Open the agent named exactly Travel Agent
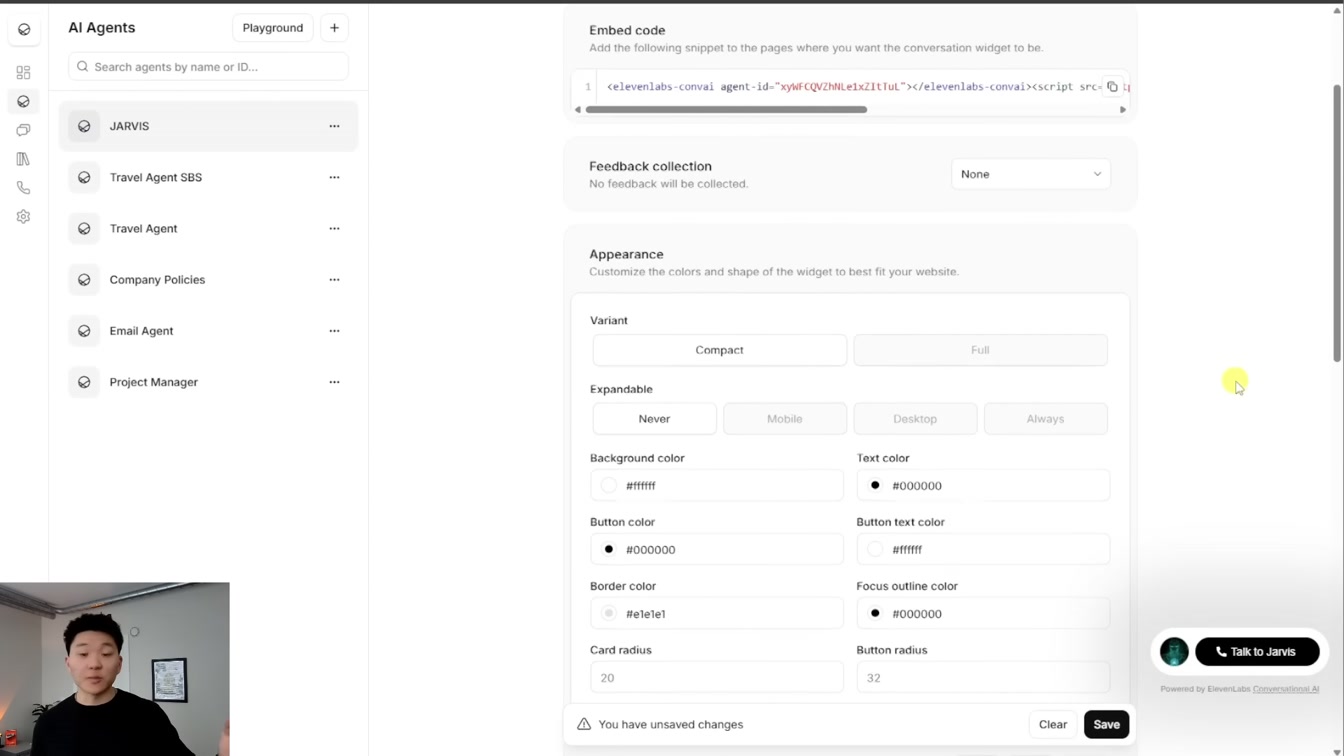The height and width of the screenshot is (756, 1344). click(208, 228)
